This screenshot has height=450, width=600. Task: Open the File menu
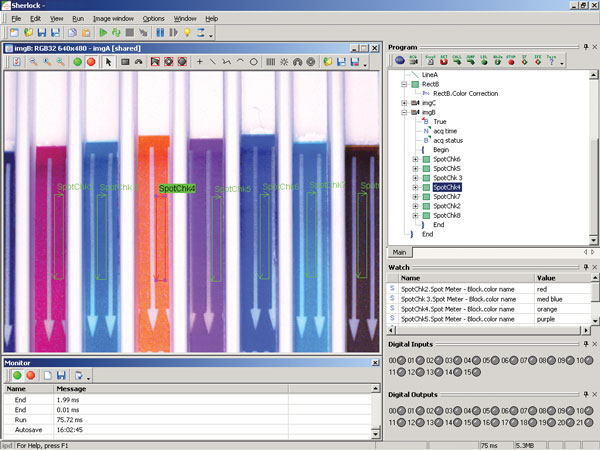click(x=16, y=18)
